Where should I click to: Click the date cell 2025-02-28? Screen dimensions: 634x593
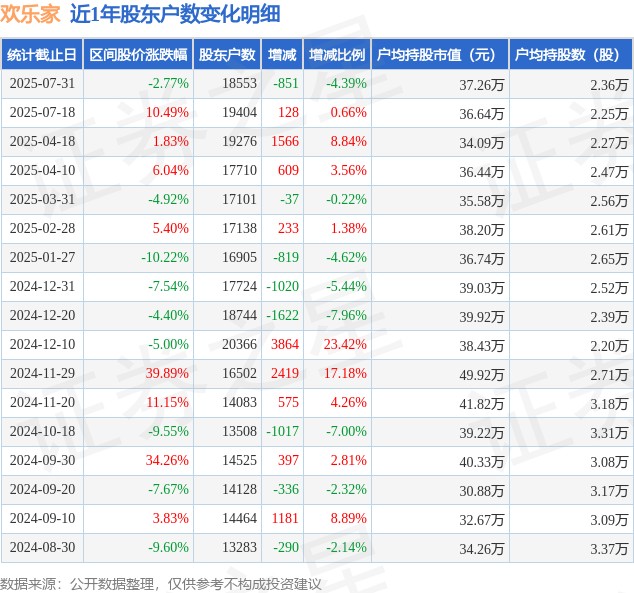(x=42, y=228)
